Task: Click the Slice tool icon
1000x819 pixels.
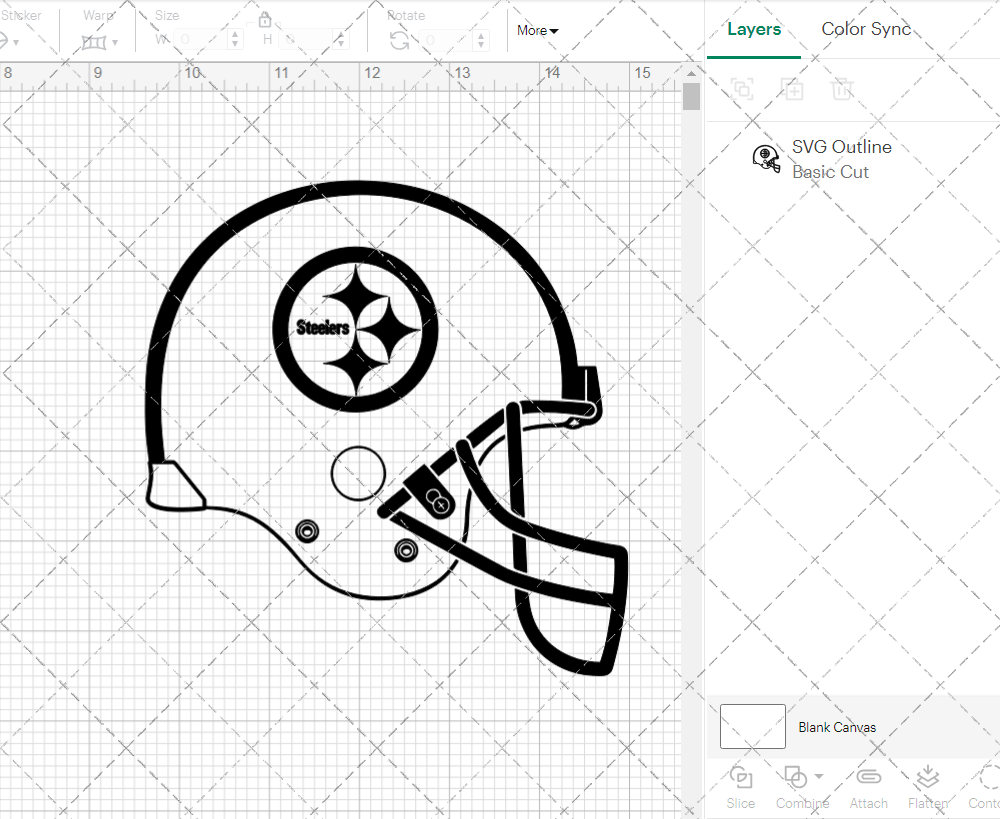Action: pos(741,777)
